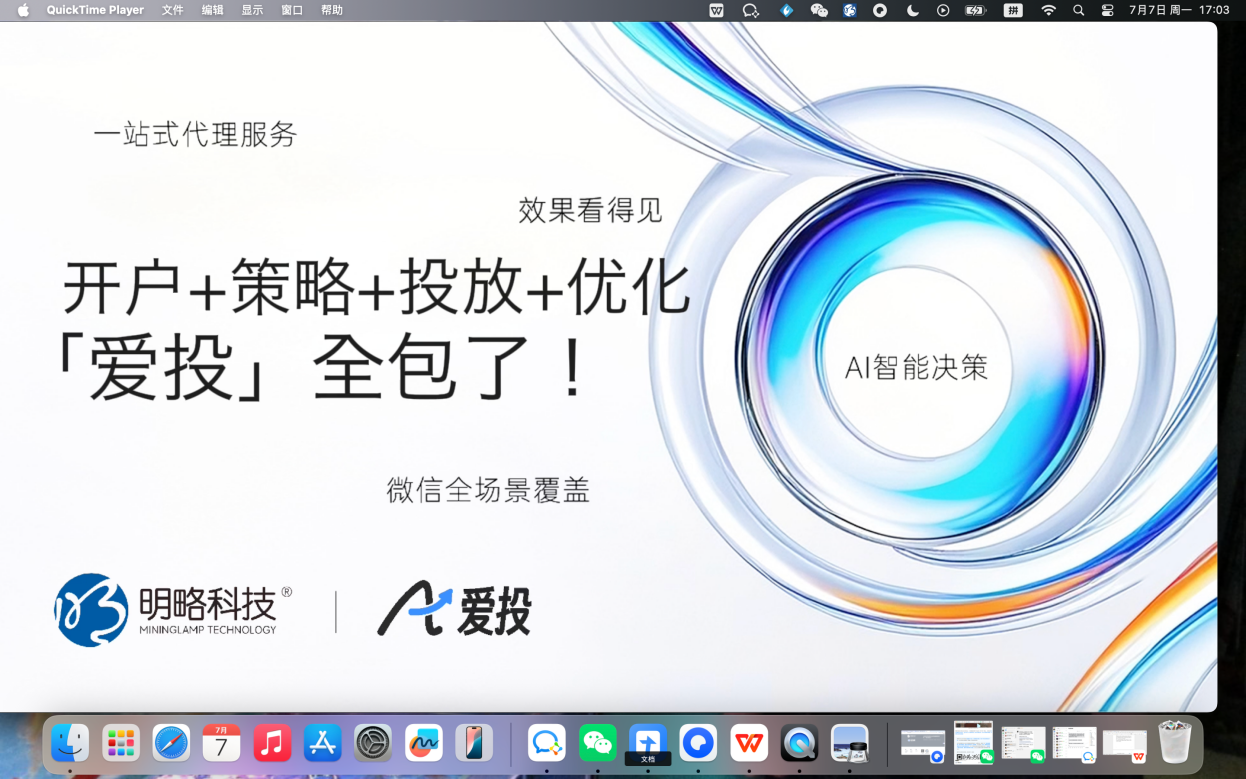
Task: Open System Settings gear in dock
Action: (373, 743)
